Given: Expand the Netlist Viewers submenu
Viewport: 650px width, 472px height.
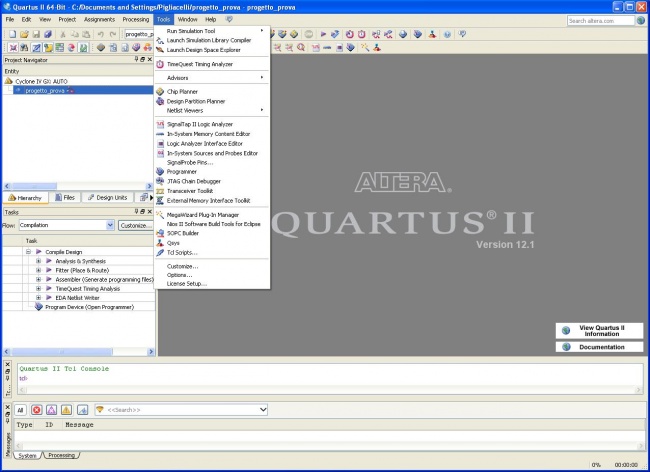Looking at the screenshot, I should (212, 110).
